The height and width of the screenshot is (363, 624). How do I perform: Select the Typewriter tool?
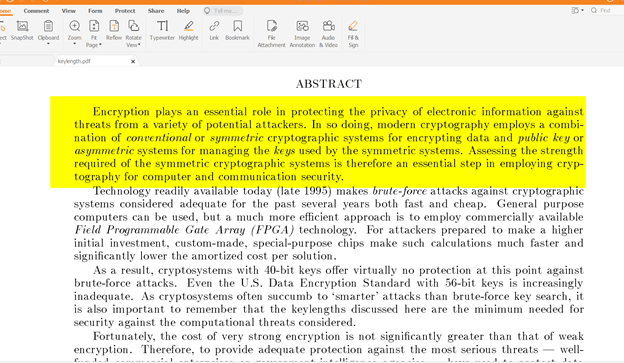coord(162,31)
